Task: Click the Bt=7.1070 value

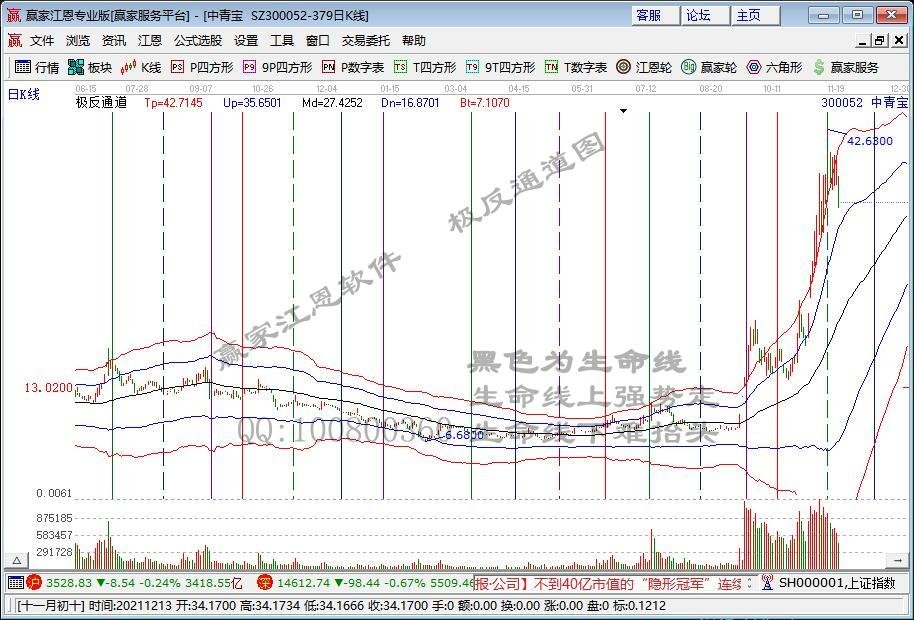Action: (x=484, y=103)
